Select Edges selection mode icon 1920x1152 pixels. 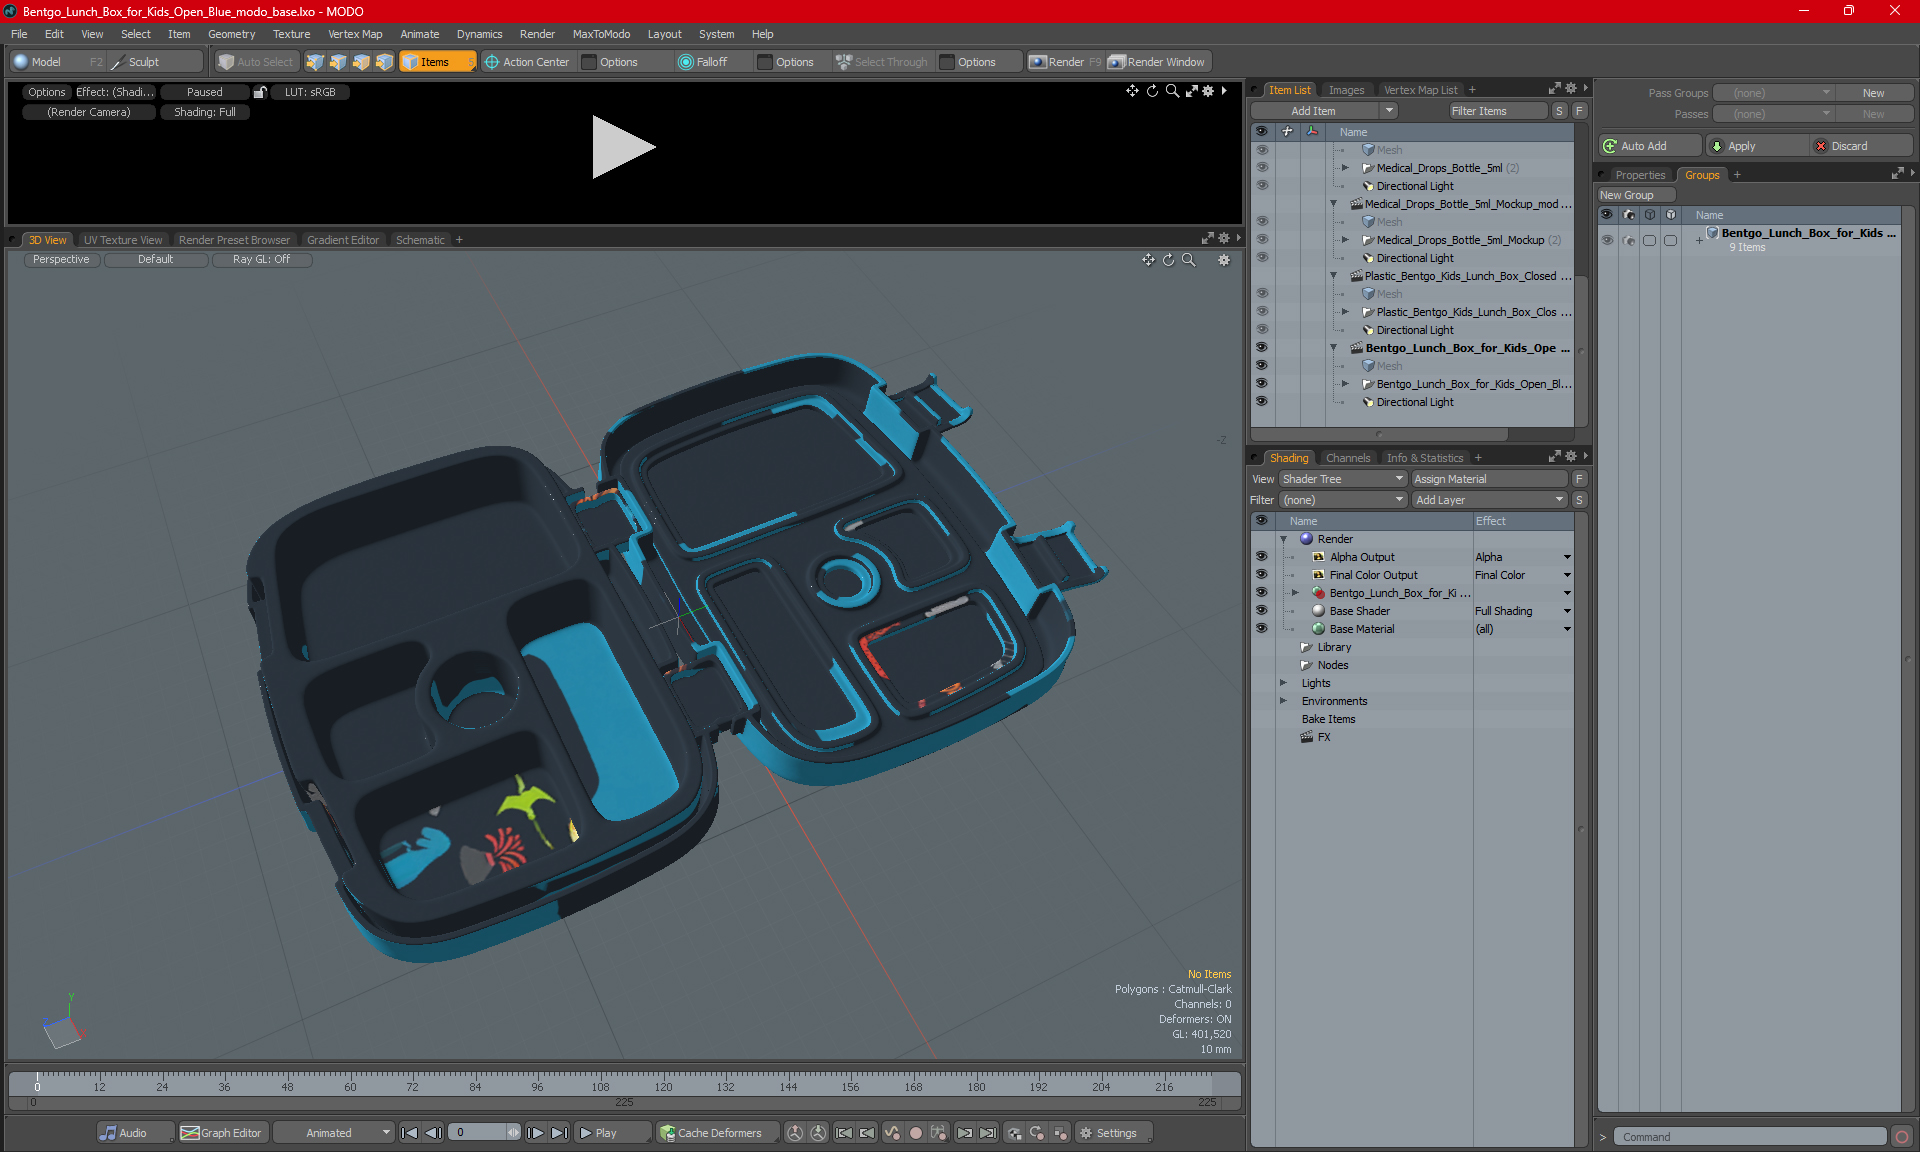point(338,62)
